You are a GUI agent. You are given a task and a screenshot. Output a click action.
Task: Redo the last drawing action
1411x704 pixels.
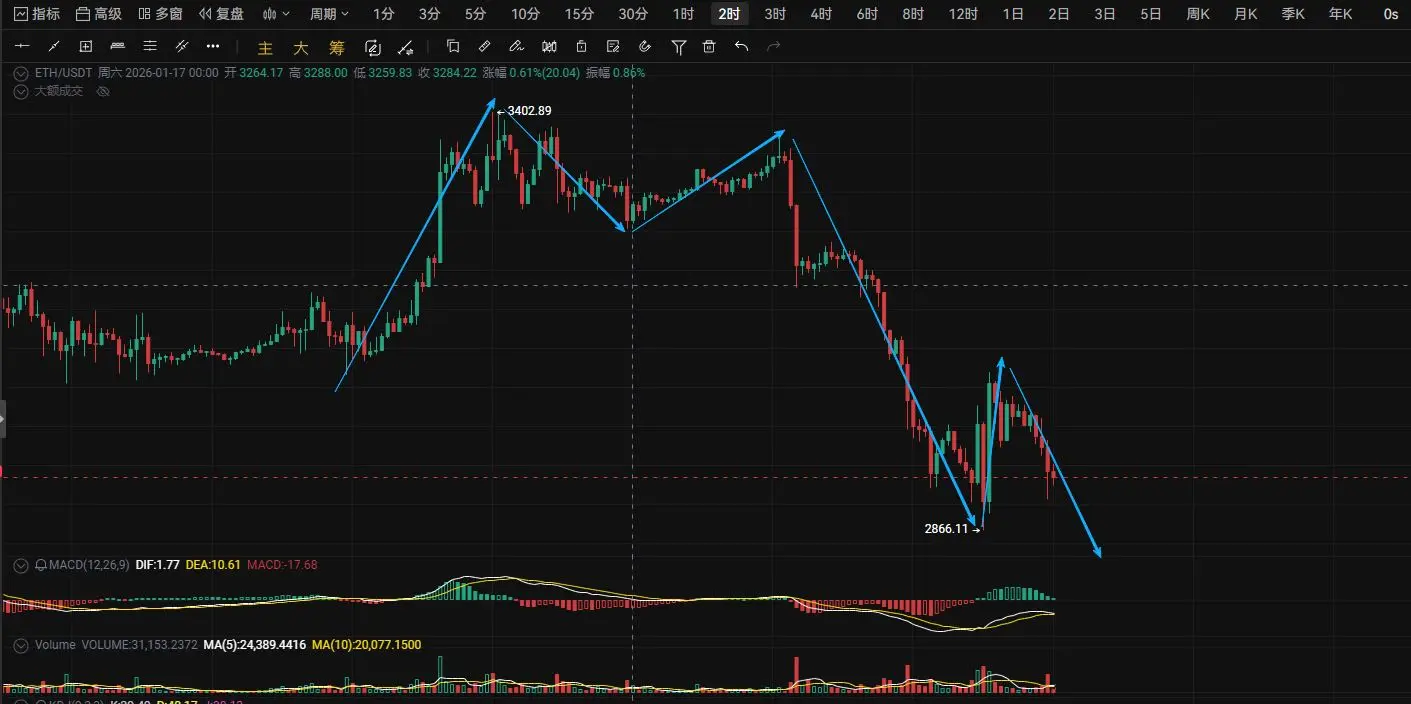773,46
